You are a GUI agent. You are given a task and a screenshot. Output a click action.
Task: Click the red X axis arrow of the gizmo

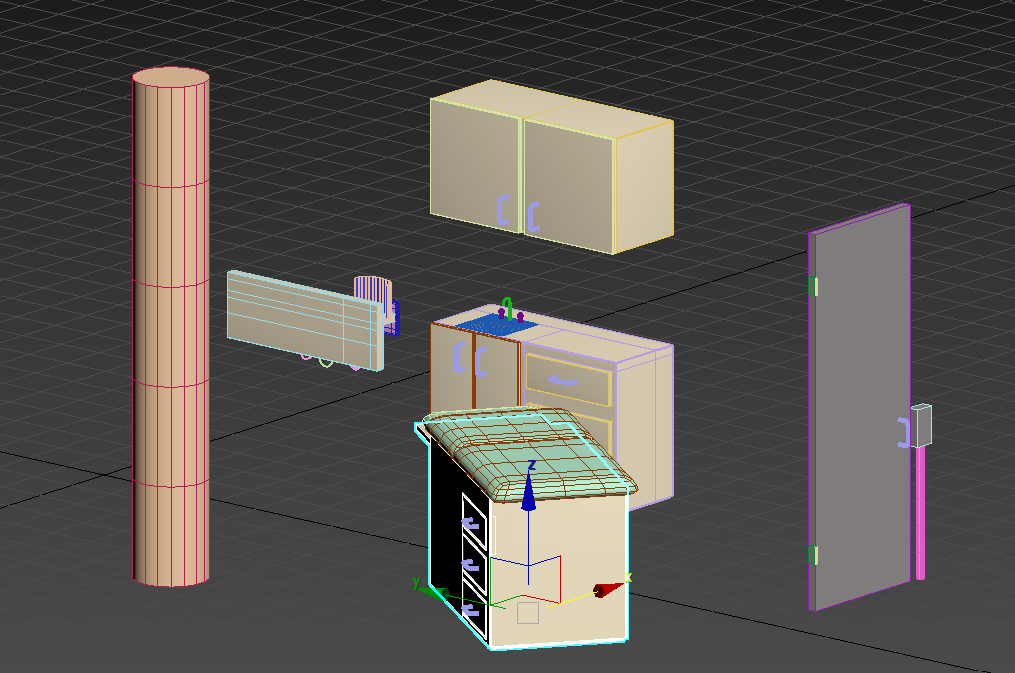click(608, 590)
